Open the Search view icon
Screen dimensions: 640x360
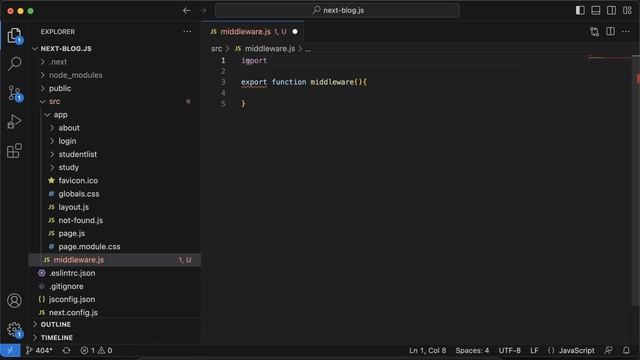tap(15, 64)
